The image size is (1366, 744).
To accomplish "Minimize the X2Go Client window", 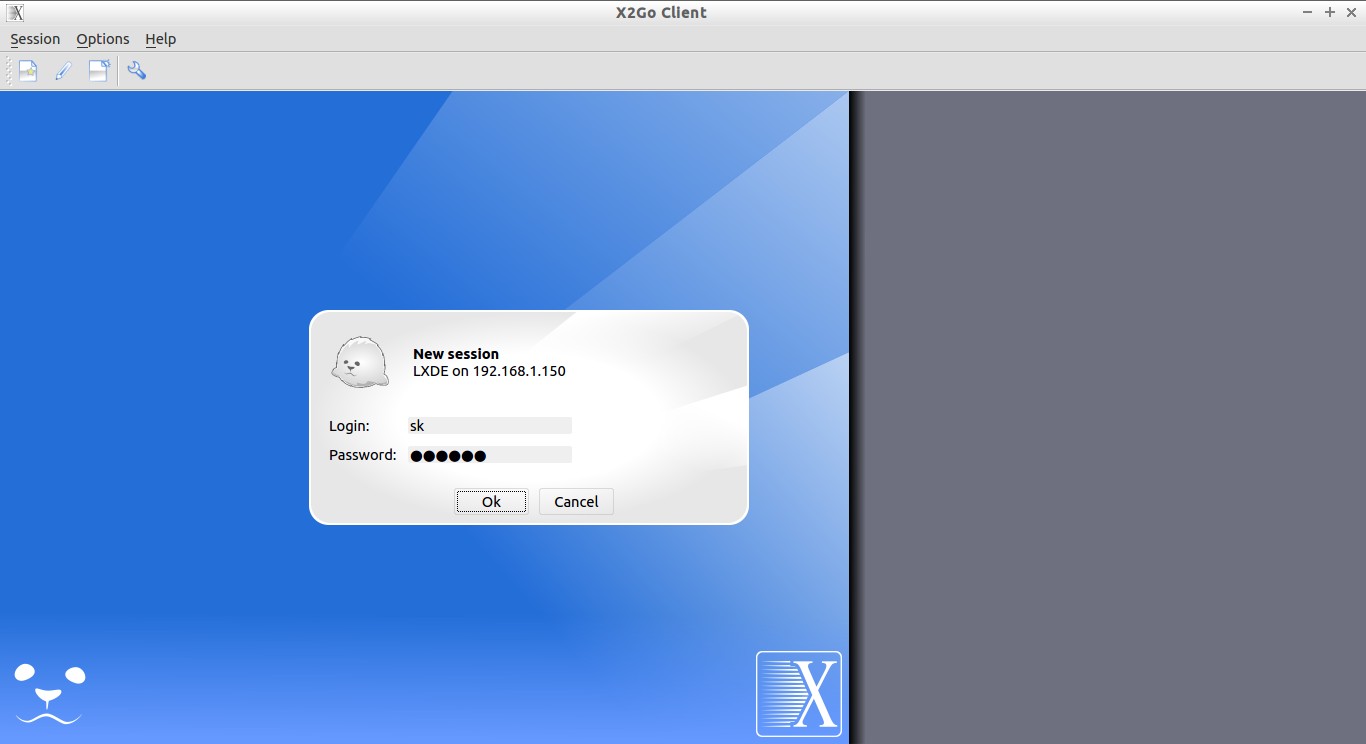I will click(1309, 12).
